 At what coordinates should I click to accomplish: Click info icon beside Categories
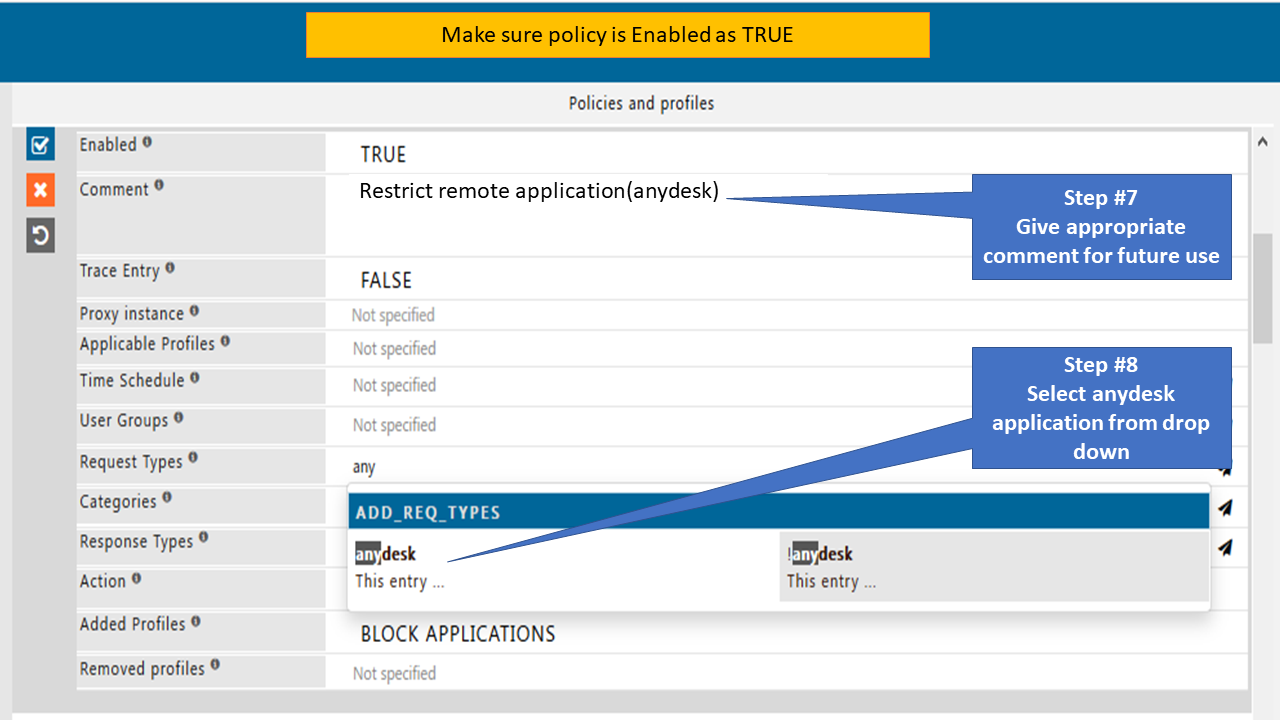click(x=167, y=498)
